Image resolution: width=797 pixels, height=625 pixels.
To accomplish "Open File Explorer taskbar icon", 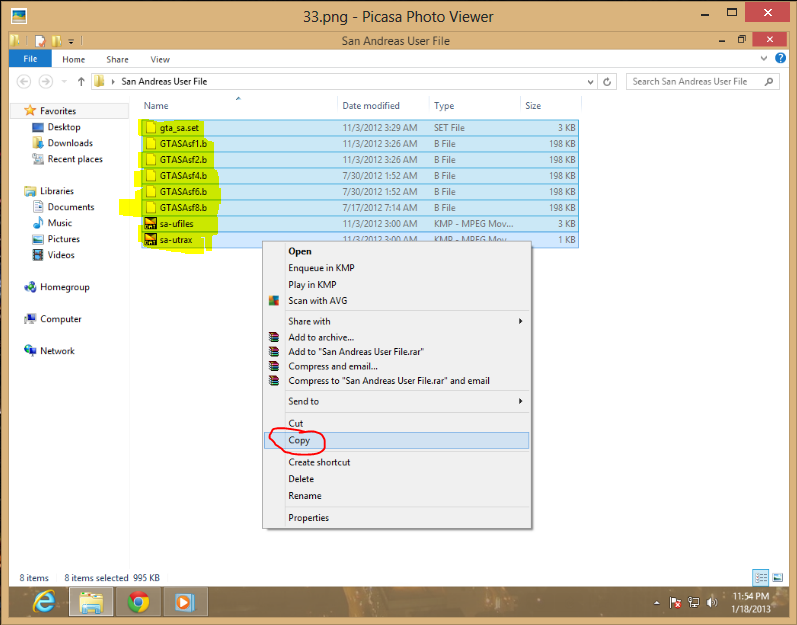I will tap(91, 603).
